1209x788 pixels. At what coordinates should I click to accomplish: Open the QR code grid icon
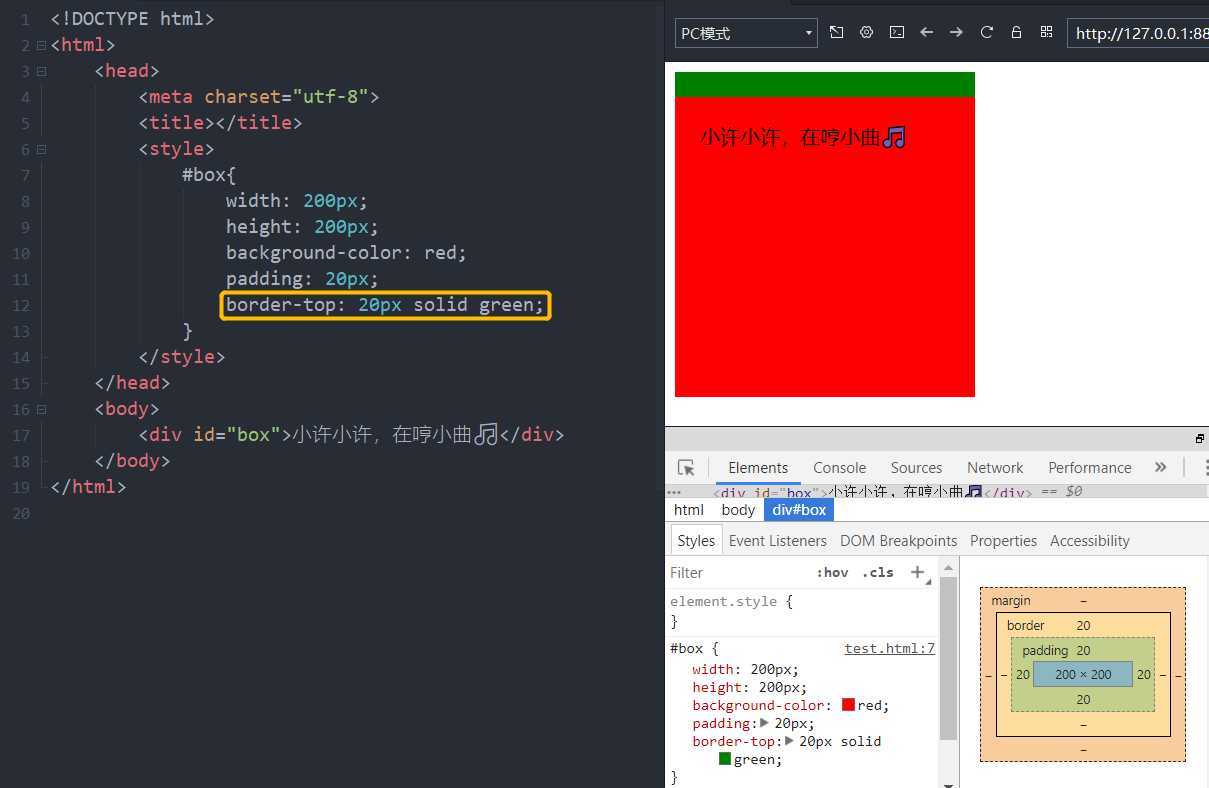[1046, 32]
